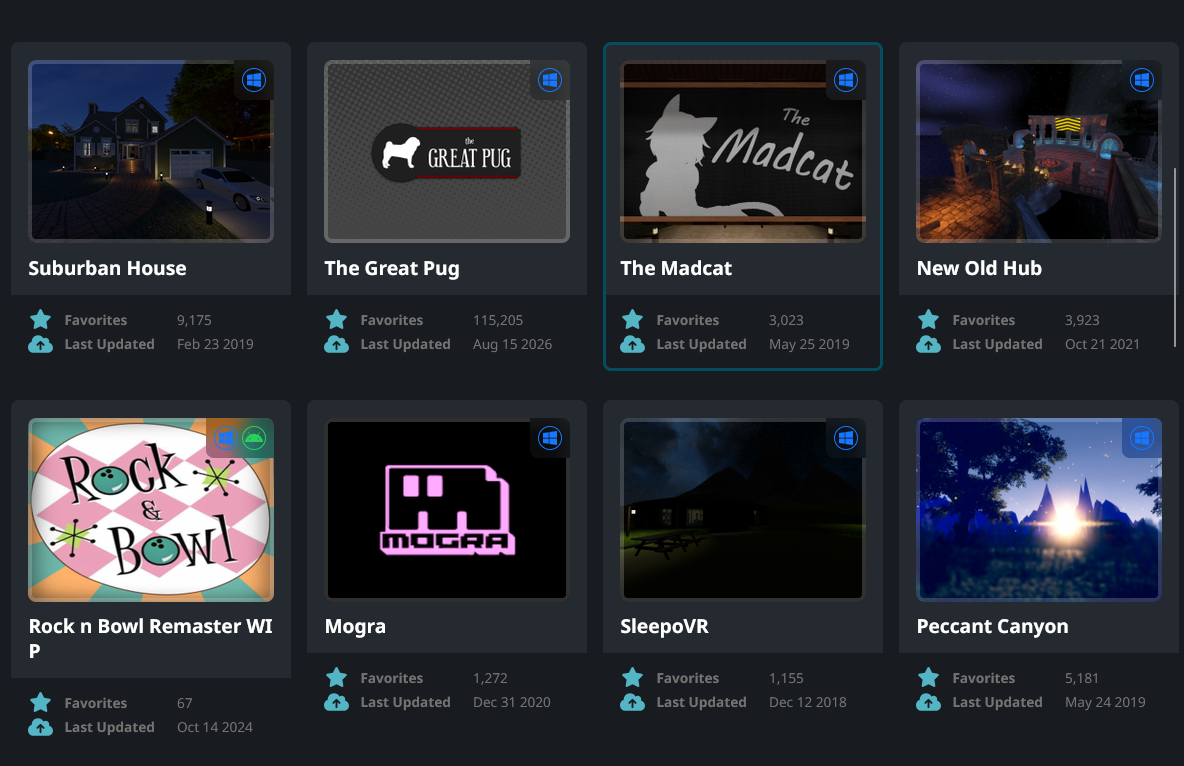The height and width of the screenshot is (766, 1184).
Task: Select favorites count 1,272
Action: tap(490, 678)
